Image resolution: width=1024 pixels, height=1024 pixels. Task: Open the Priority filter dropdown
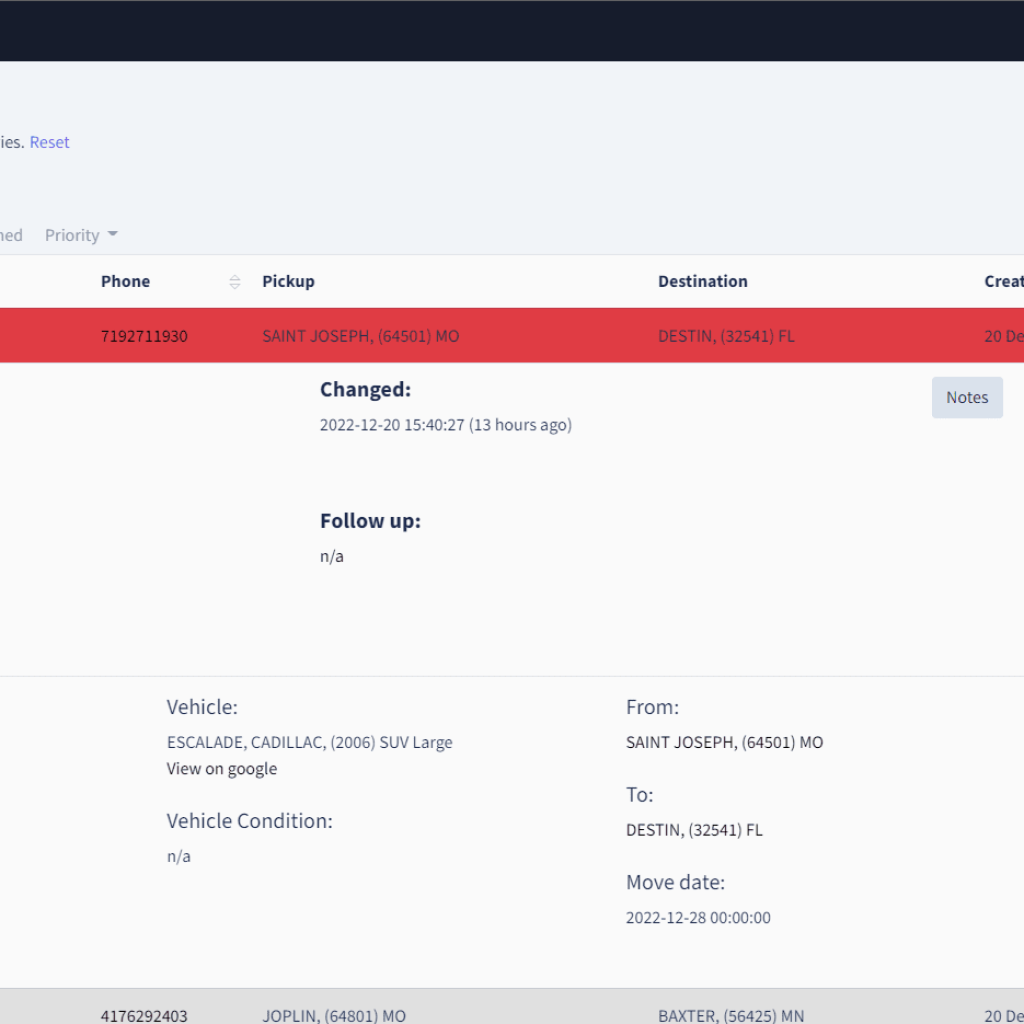[81, 235]
